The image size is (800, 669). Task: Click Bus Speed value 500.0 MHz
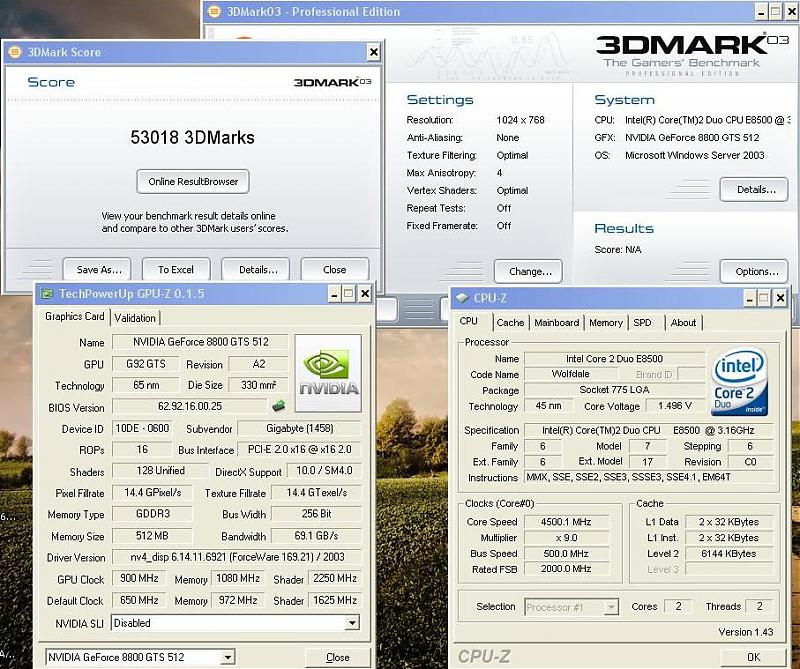[566, 554]
